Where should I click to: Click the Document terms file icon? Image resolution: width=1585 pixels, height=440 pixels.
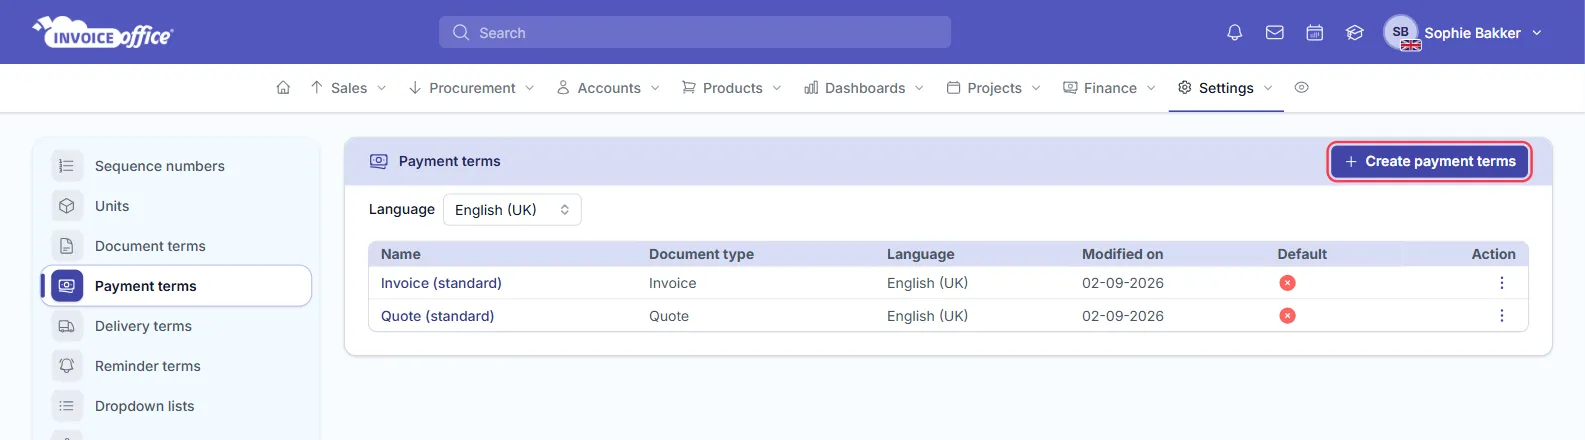pyautogui.click(x=67, y=246)
